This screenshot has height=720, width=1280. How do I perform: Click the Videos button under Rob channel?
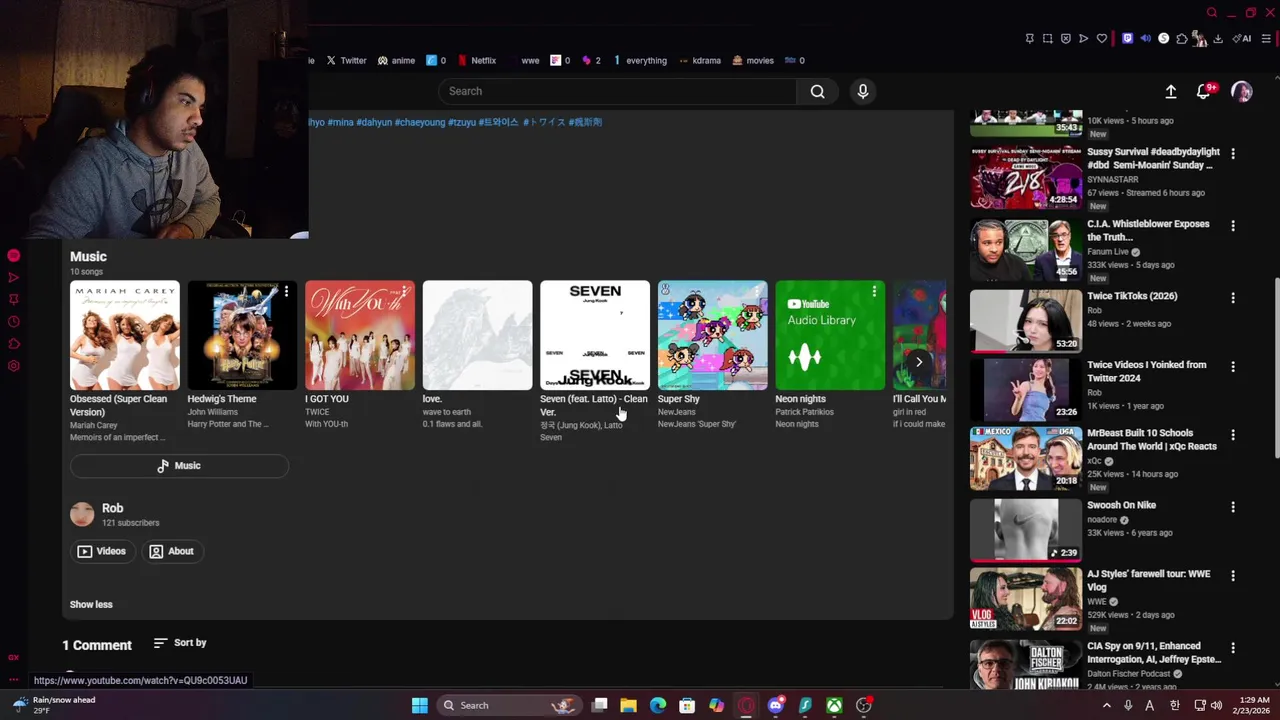(102, 551)
